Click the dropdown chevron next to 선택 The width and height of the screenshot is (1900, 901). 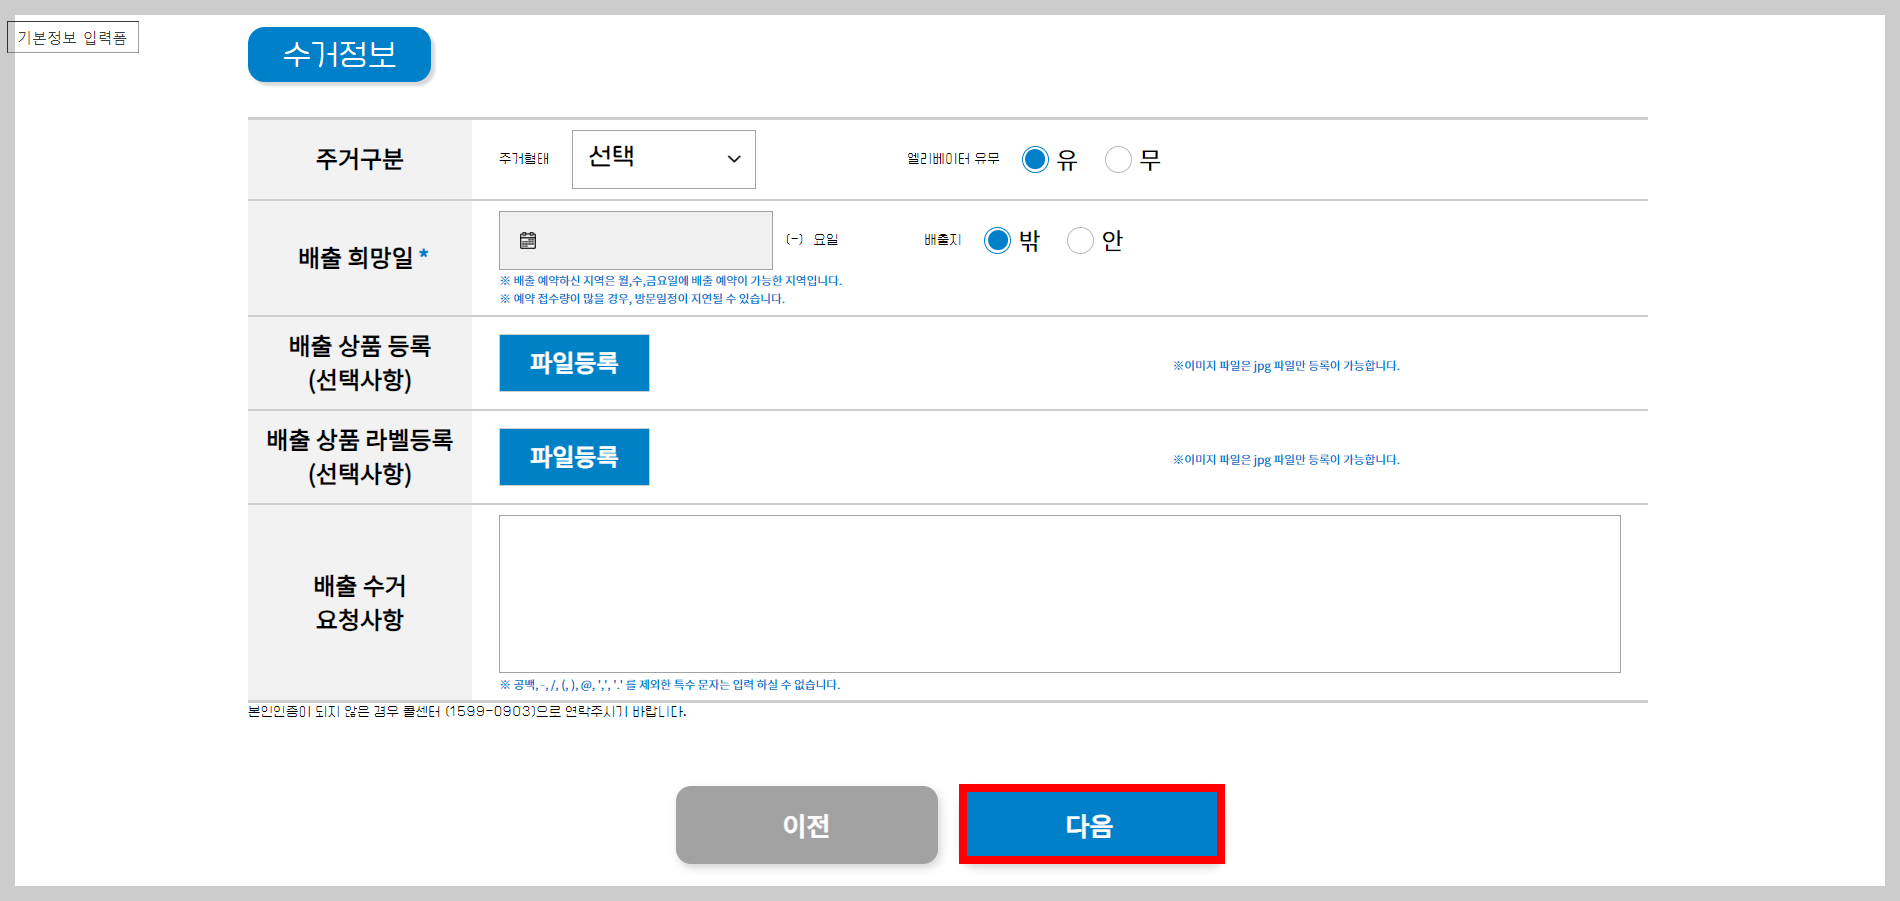[x=734, y=159]
